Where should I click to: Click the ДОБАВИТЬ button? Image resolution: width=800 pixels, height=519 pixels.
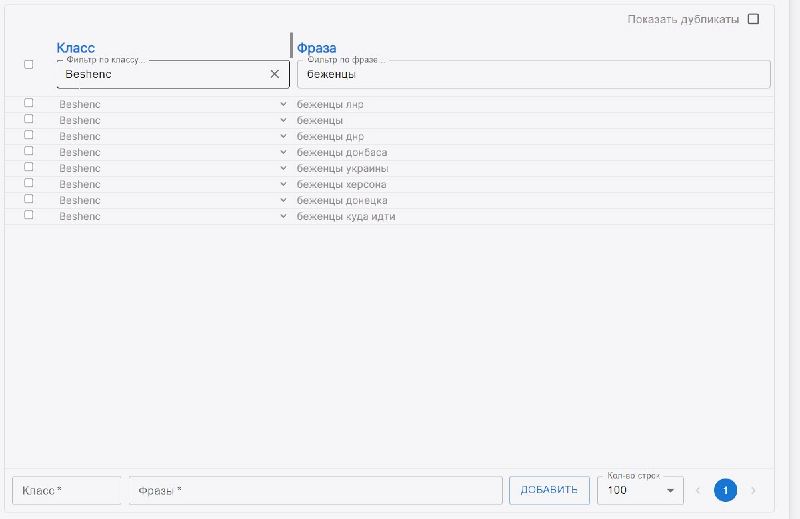(x=549, y=490)
